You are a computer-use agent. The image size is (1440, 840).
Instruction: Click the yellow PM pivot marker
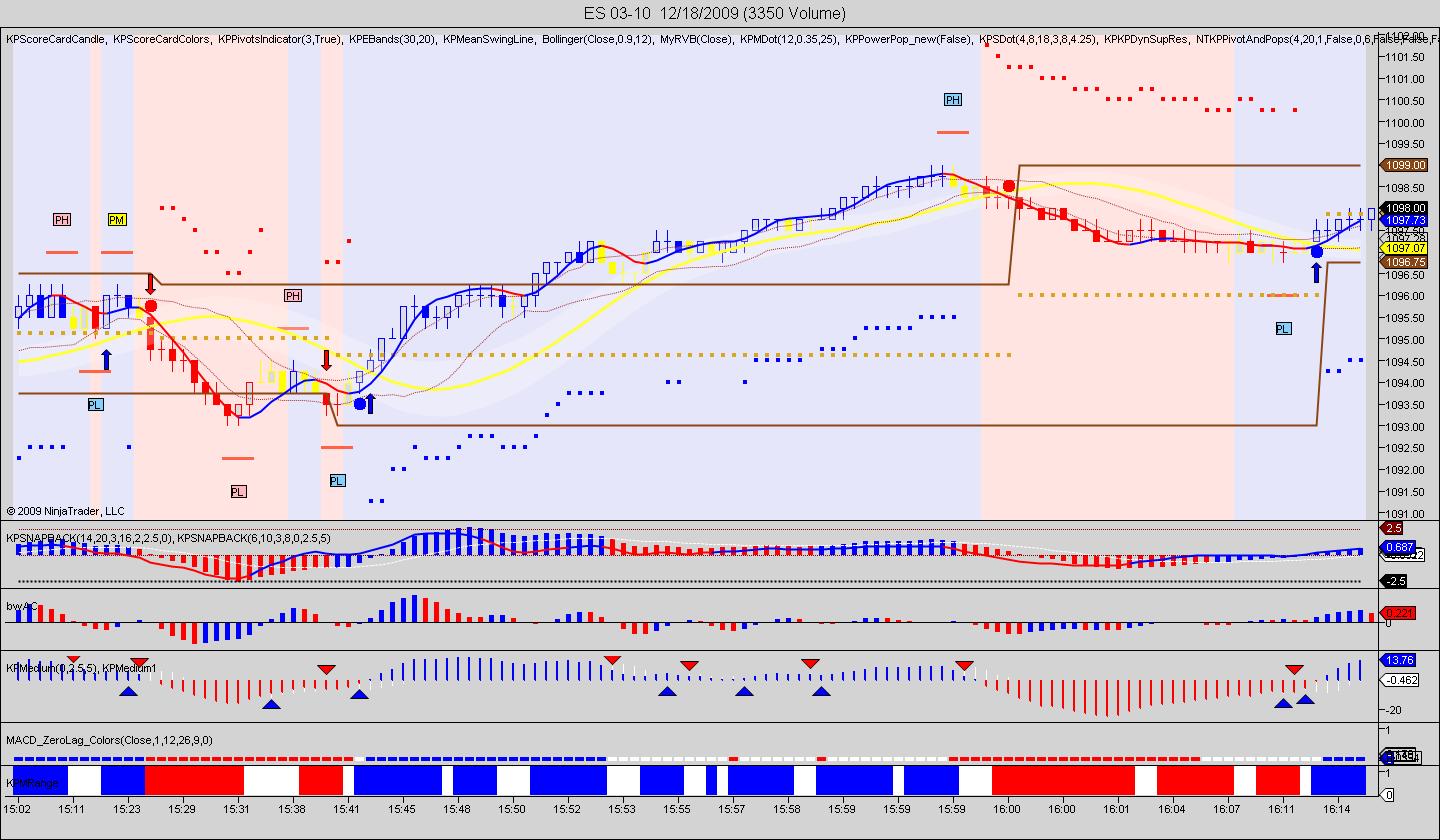[x=117, y=220]
